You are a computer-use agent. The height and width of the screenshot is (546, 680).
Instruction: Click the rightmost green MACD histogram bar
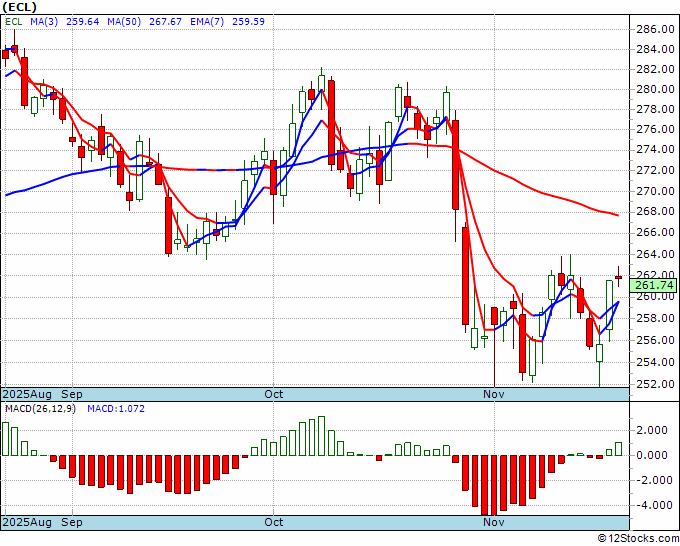pos(618,449)
